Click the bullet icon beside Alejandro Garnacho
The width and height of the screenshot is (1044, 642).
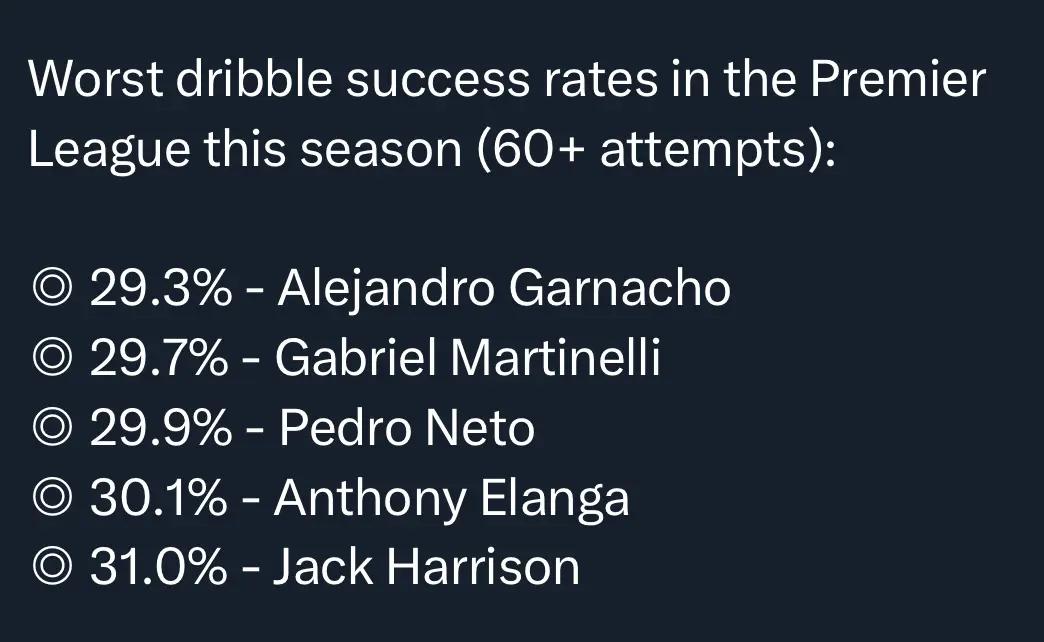[52, 288]
